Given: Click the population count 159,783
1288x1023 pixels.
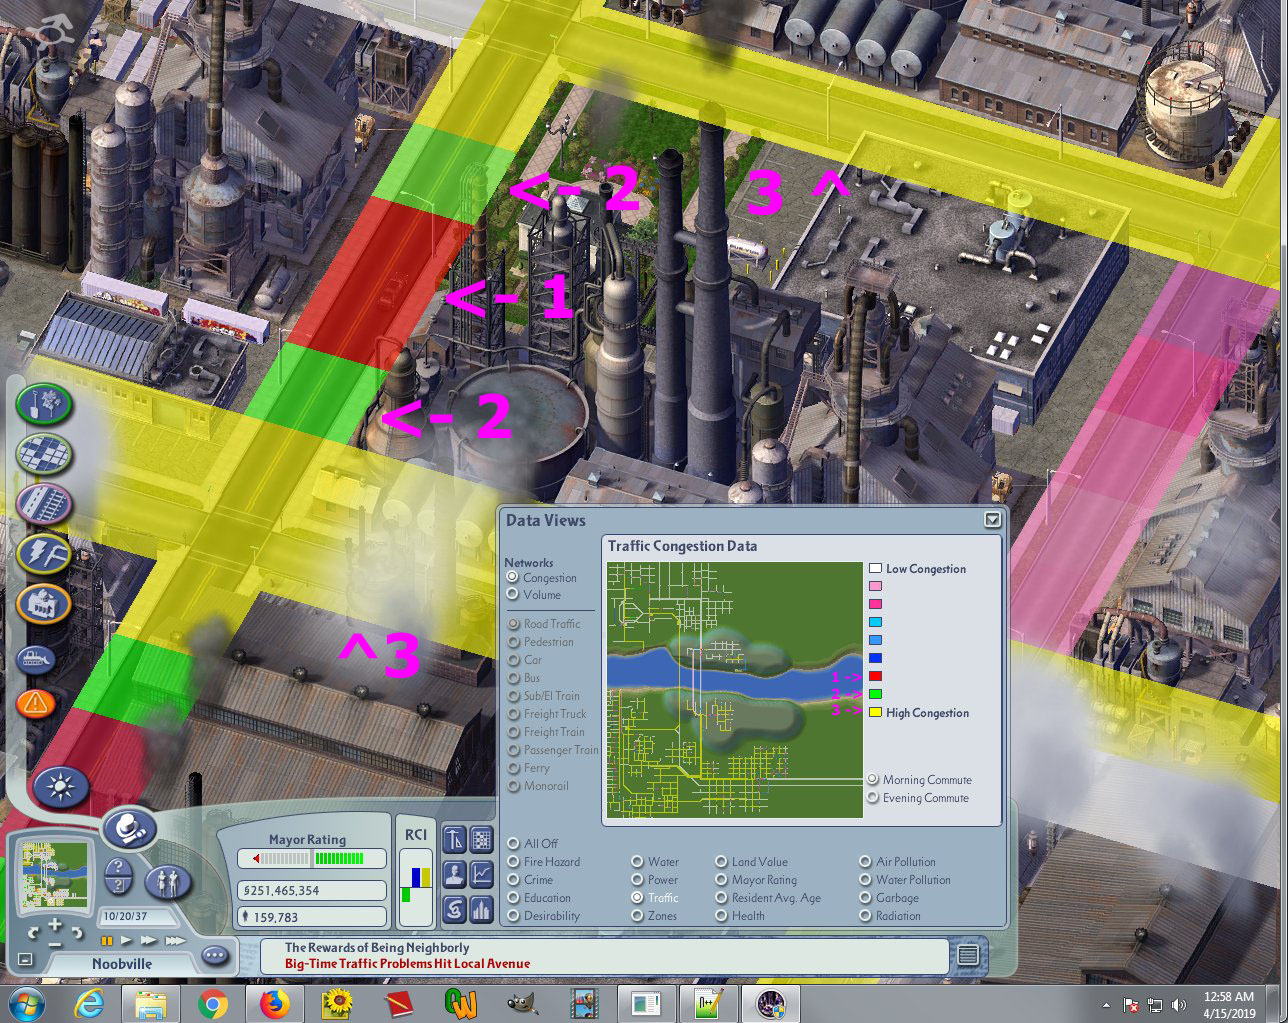Looking at the screenshot, I should pos(312,916).
